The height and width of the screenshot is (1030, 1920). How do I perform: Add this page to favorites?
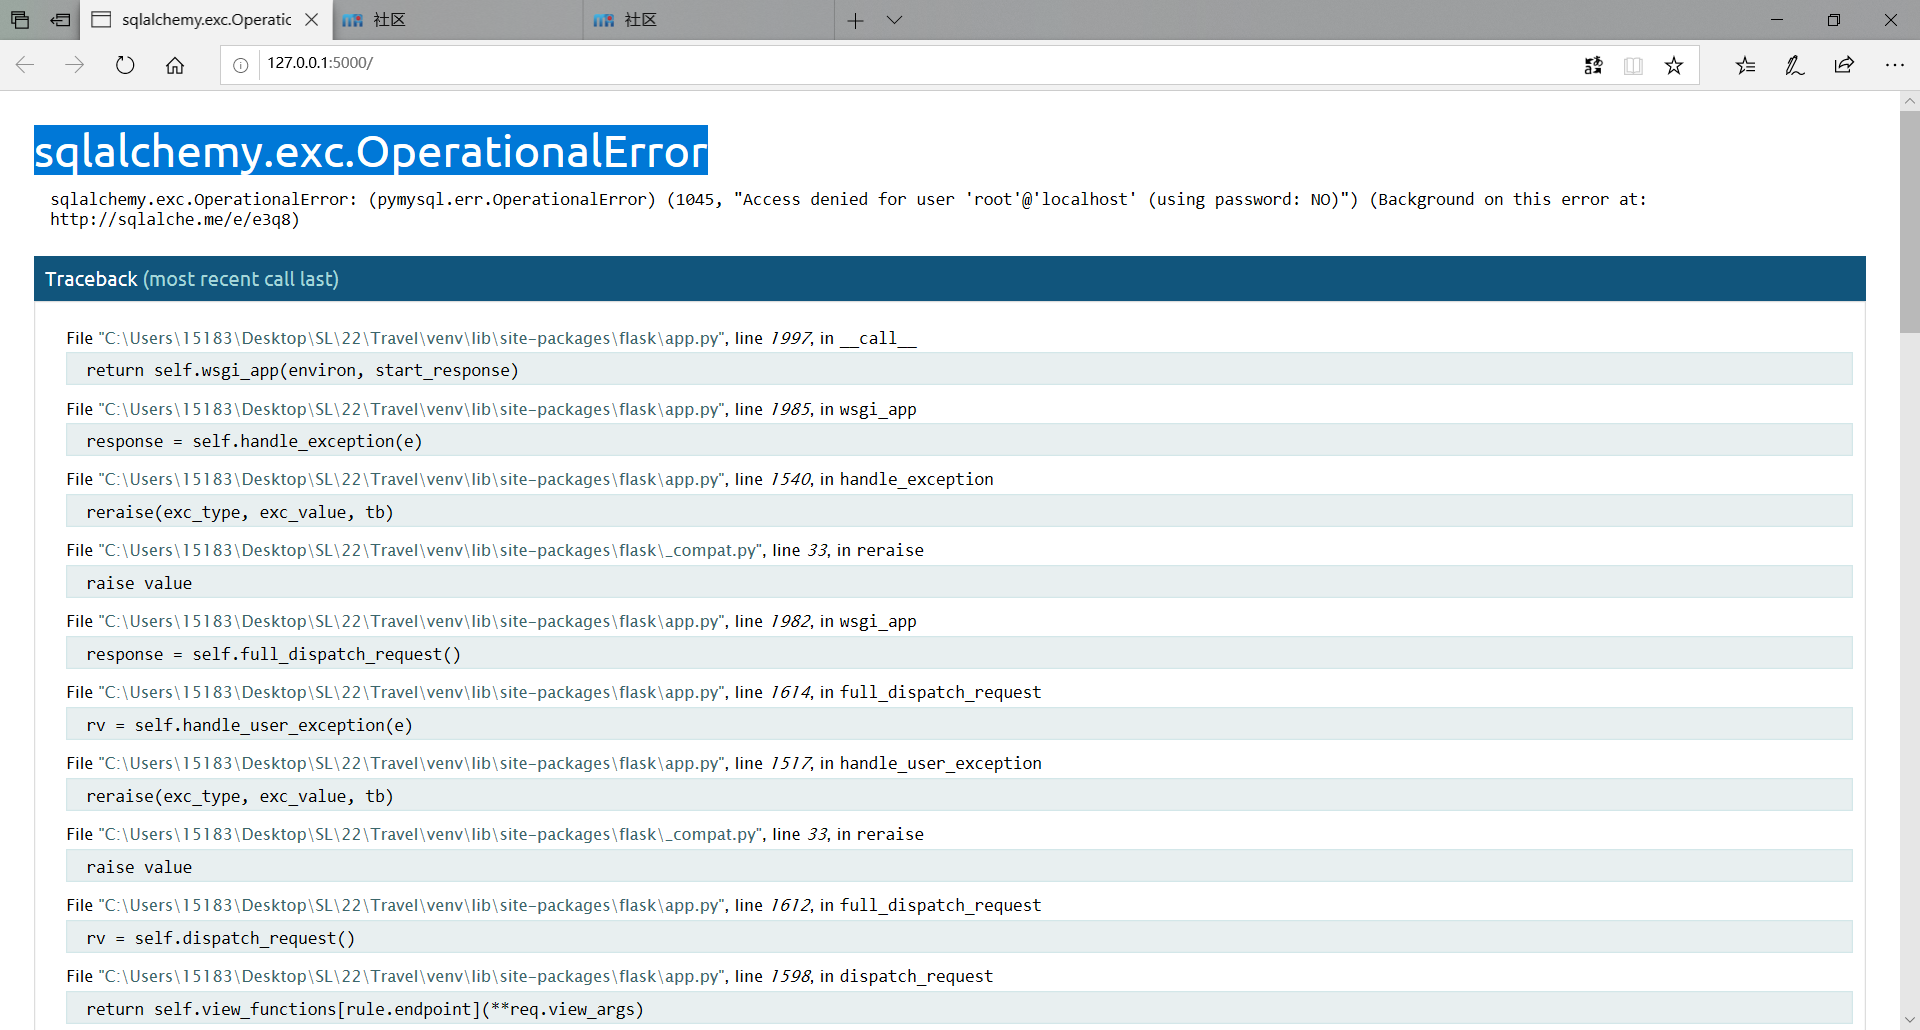(x=1674, y=65)
